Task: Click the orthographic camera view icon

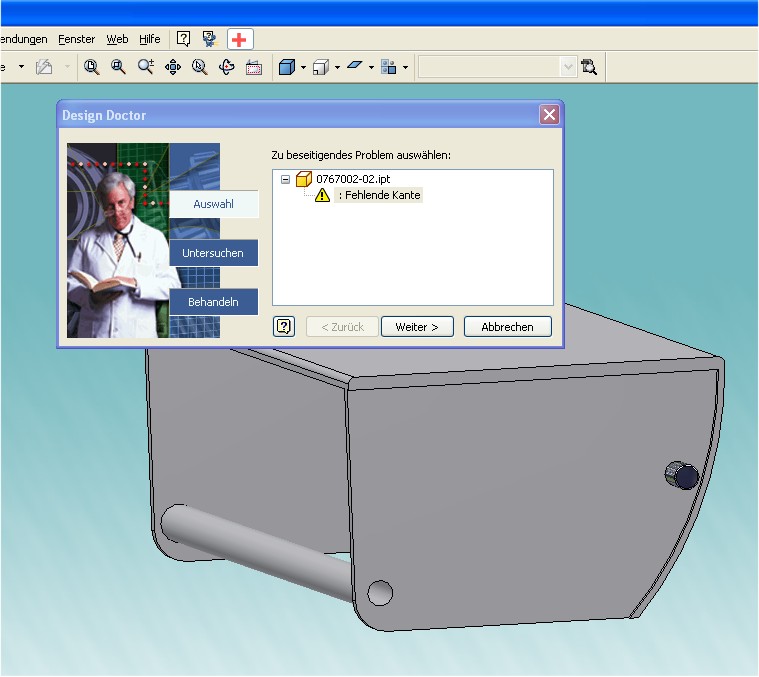Action: (320, 67)
